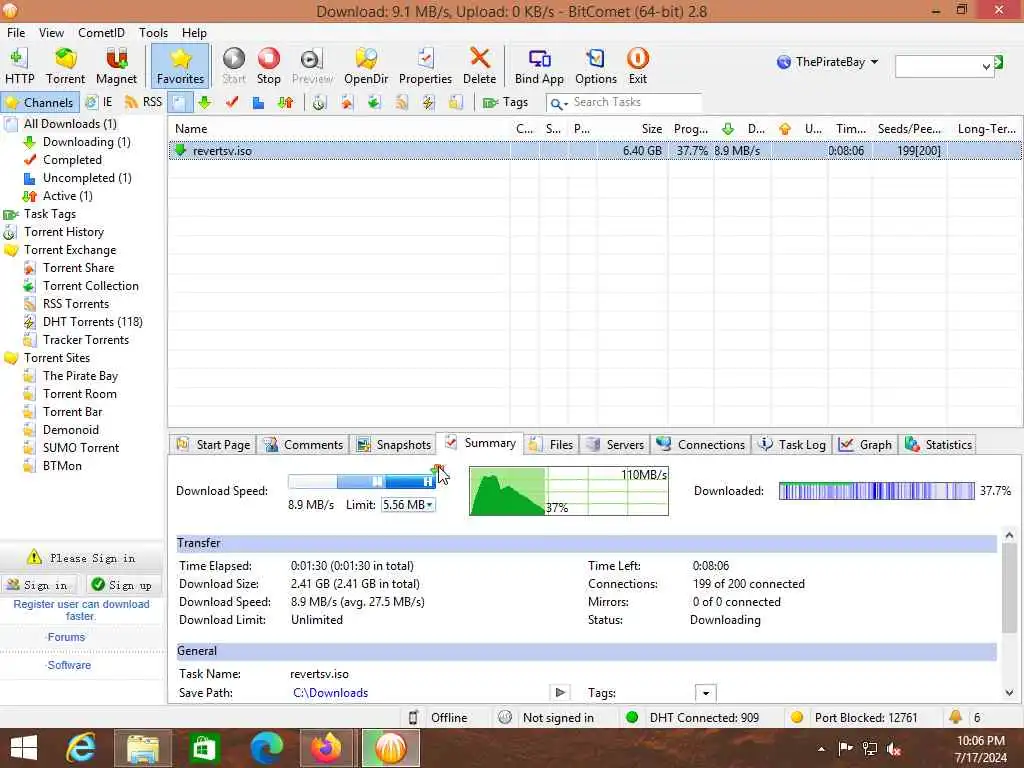The height and width of the screenshot is (768, 1024).
Task: Click the DHT Torrents lightning icon in toolbar
Action: (428, 103)
